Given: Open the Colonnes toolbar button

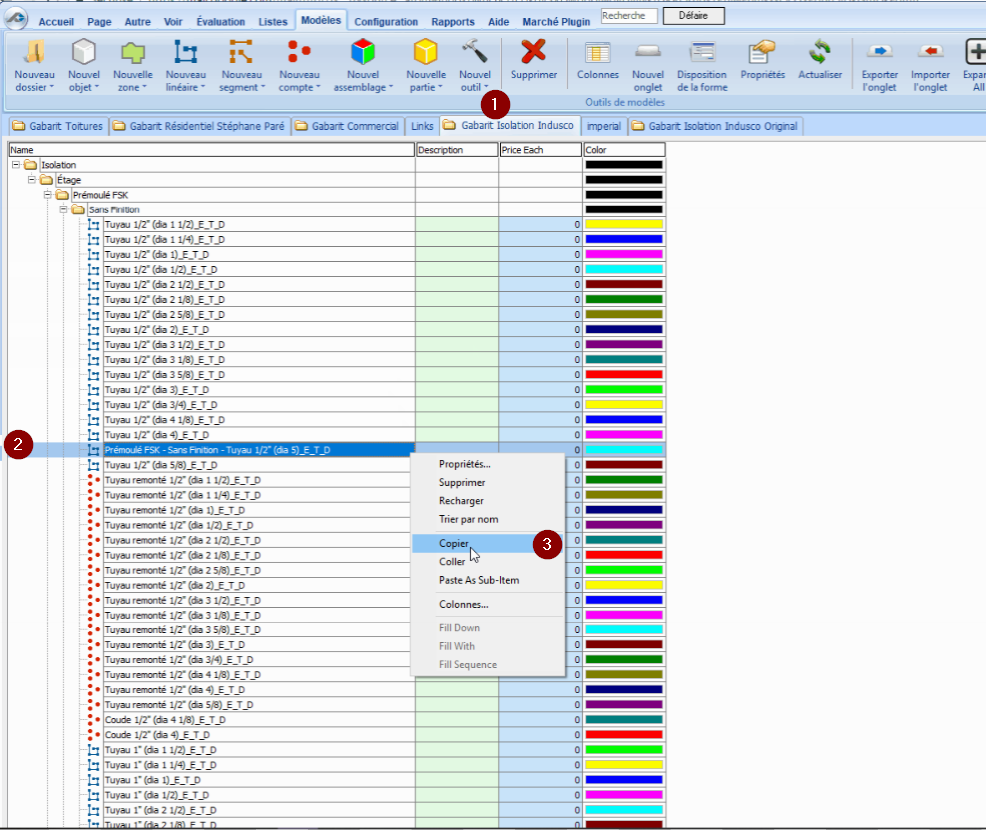Looking at the screenshot, I should (x=598, y=60).
